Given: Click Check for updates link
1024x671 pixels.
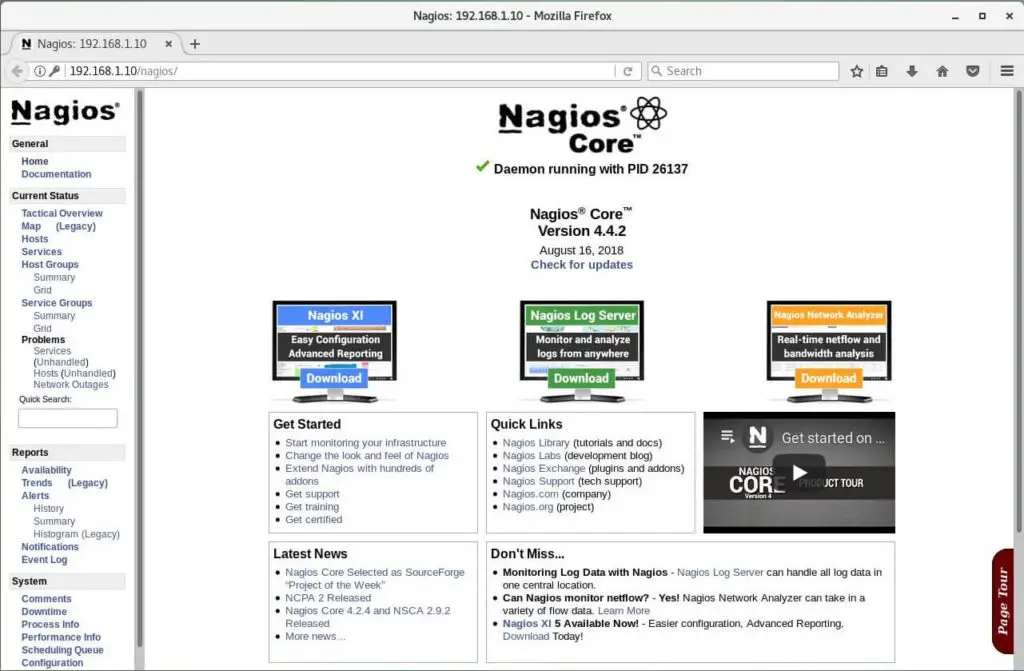Looking at the screenshot, I should [581, 265].
